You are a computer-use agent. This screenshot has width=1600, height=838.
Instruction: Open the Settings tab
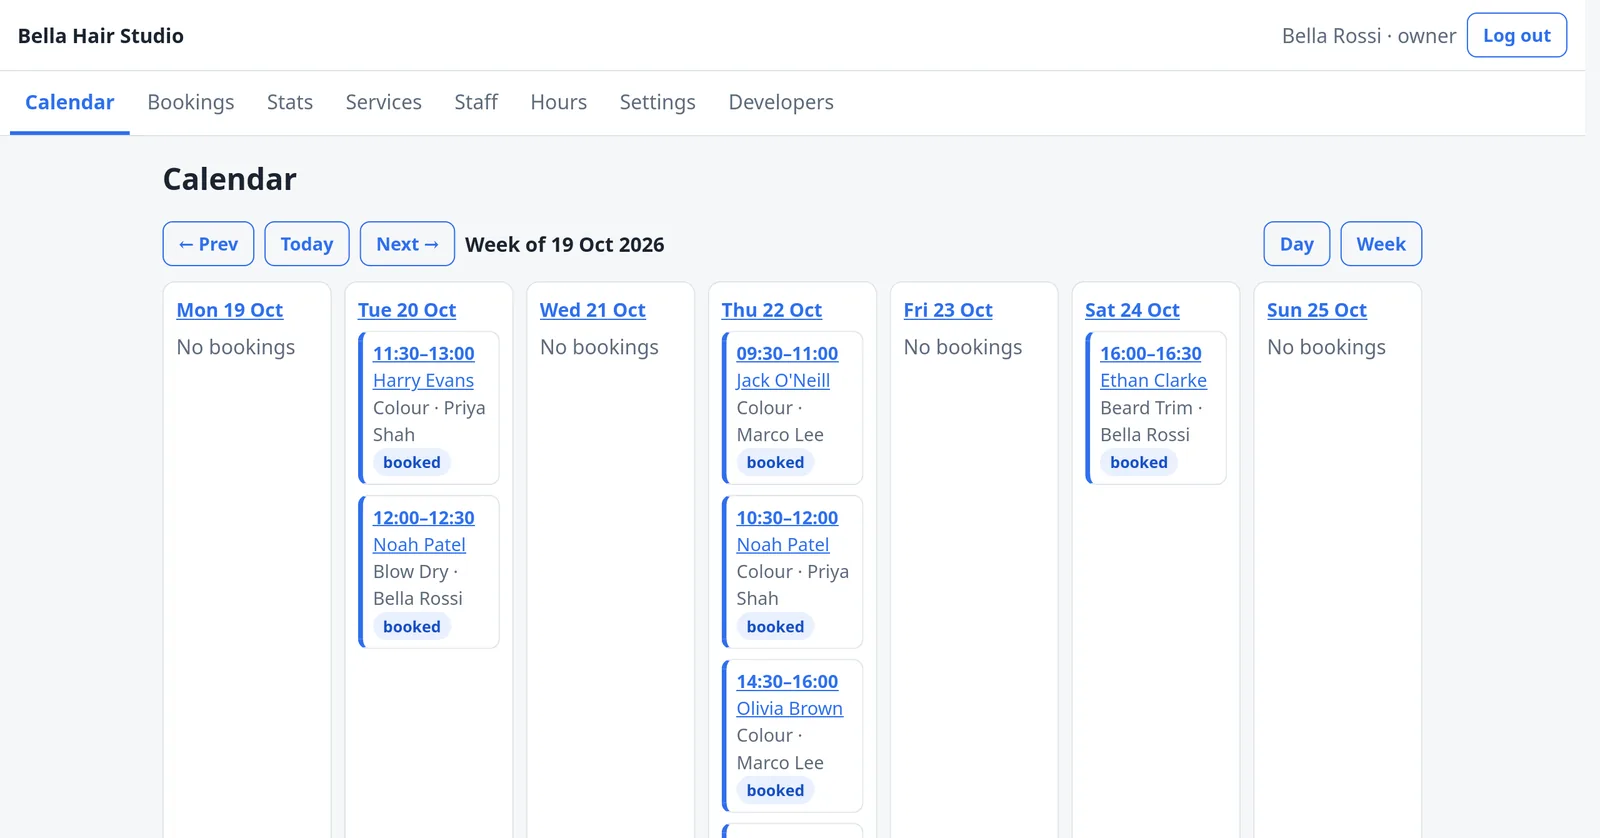pyautogui.click(x=657, y=102)
